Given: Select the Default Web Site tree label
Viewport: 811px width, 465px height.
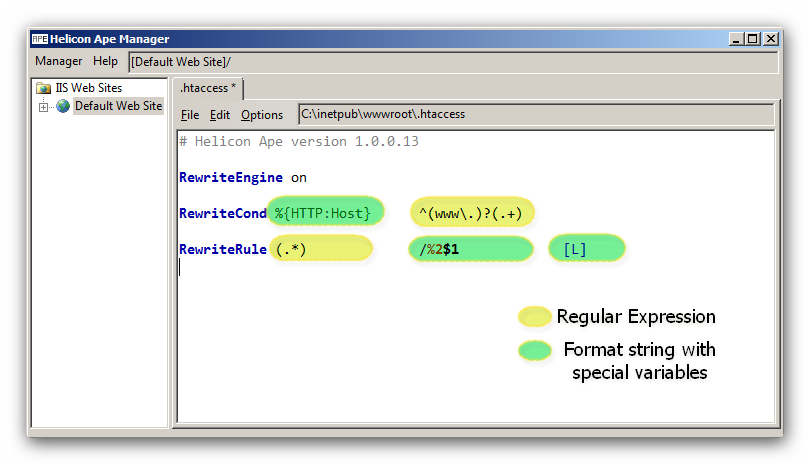Looking at the screenshot, I should tap(118, 106).
